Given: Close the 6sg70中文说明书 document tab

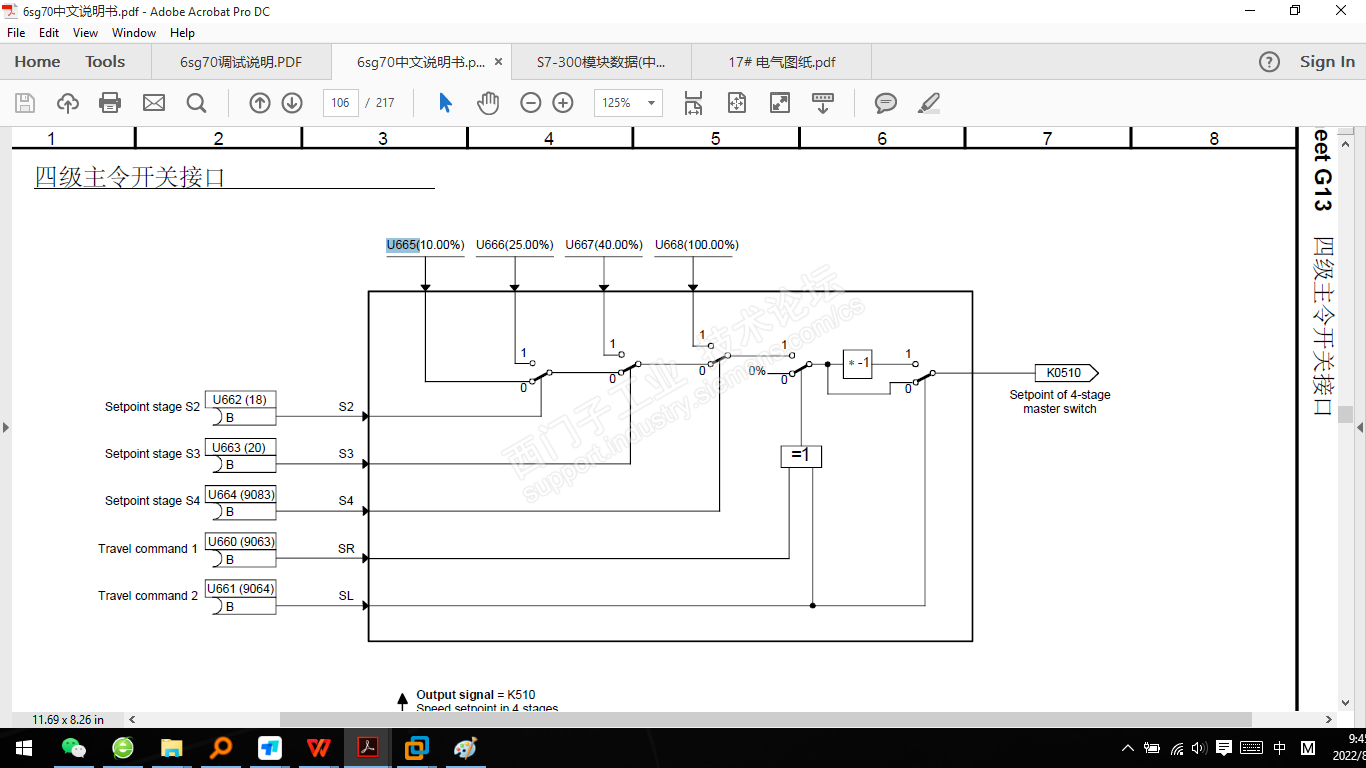Looking at the screenshot, I should click(498, 62).
